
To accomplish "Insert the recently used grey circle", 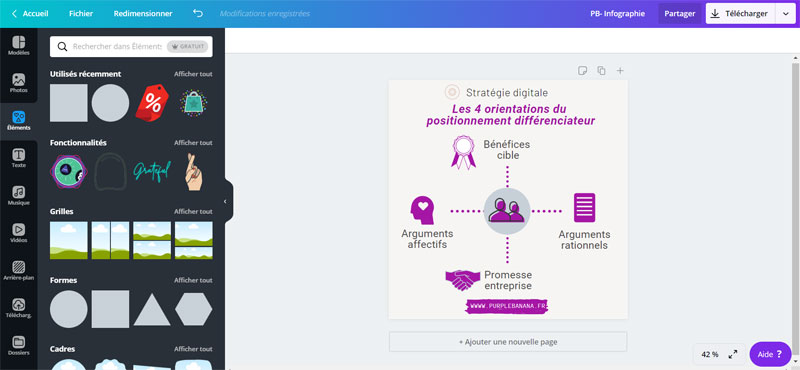I will pyautogui.click(x=110, y=103).
